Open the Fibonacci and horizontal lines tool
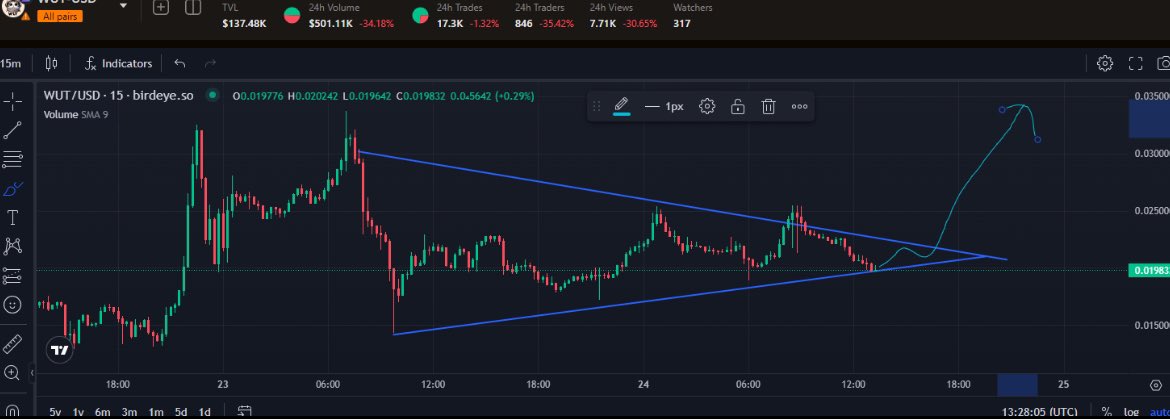Image resolution: width=1170 pixels, height=419 pixels. pos(13,159)
